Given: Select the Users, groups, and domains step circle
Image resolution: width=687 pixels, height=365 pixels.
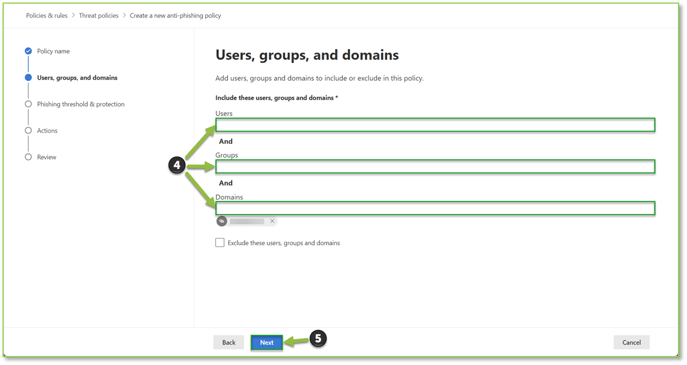Looking at the screenshot, I should (28, 78).
